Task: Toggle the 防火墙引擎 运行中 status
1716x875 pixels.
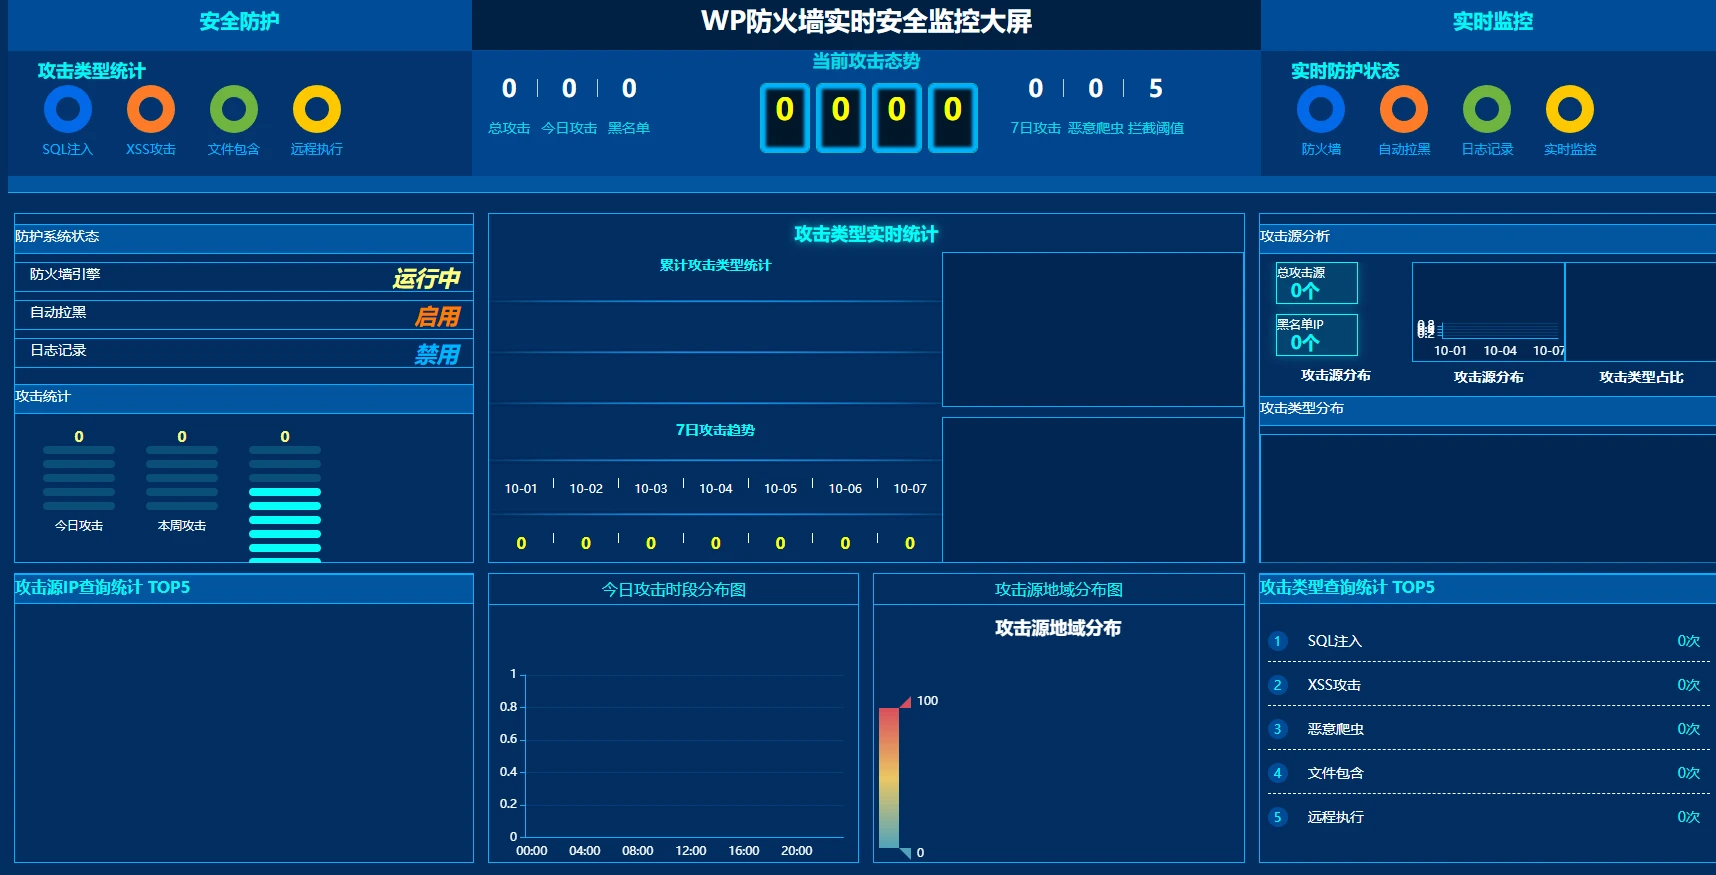Action: (x=426, y=278)
